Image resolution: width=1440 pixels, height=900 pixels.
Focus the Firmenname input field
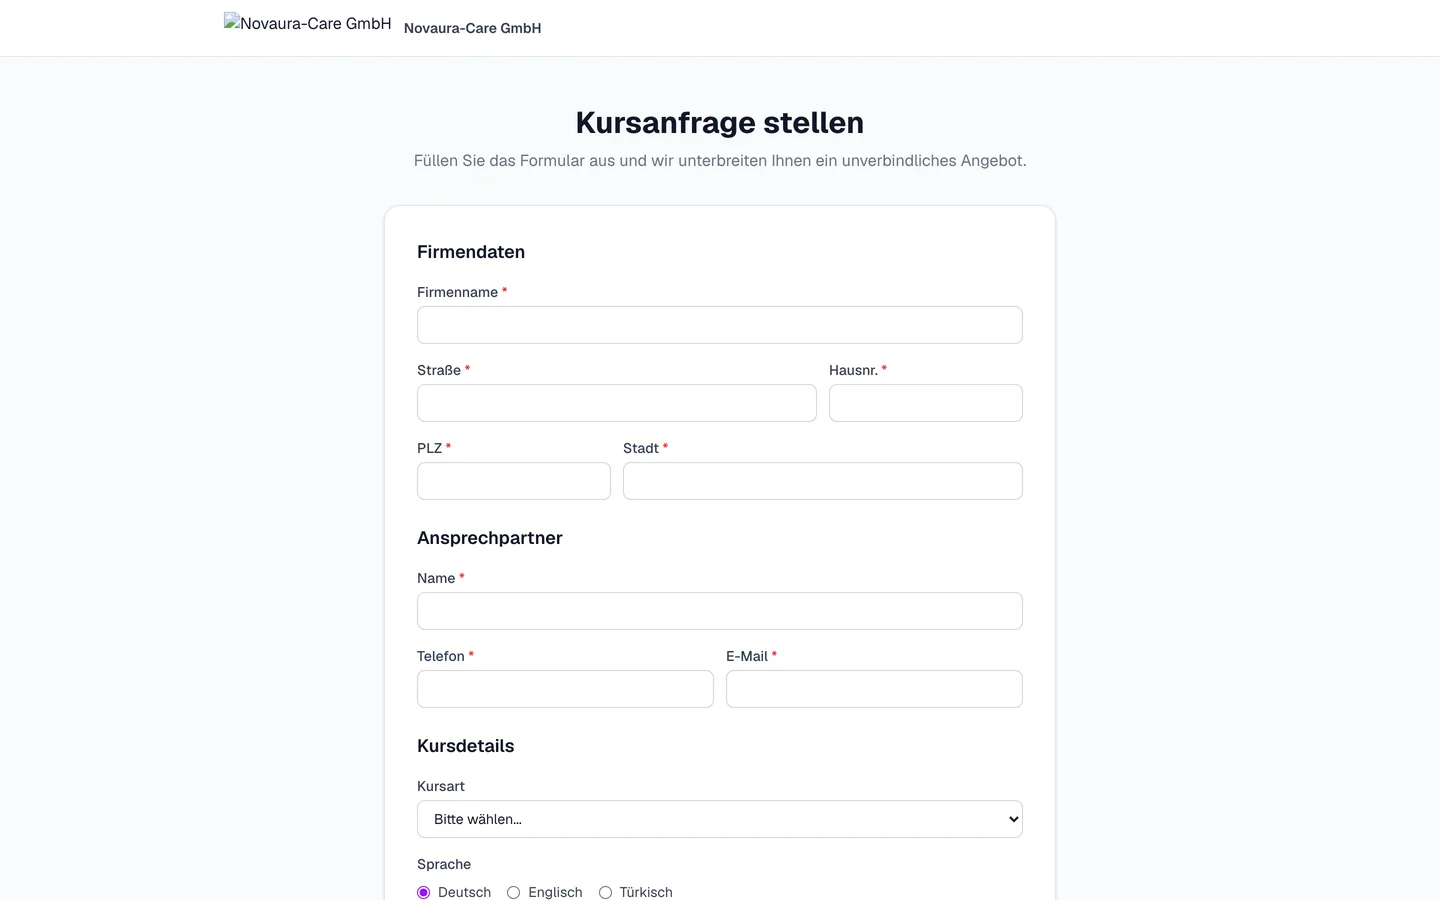pyautogui.click(x=720, y=325)
